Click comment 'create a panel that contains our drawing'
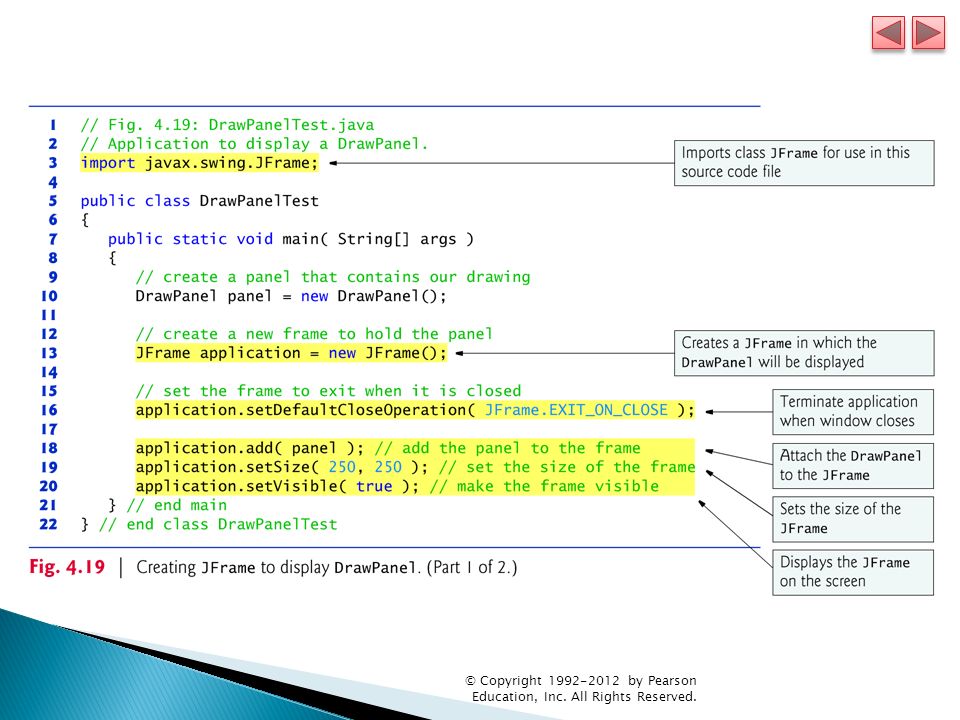The image size is (960, 720). point(333,277)
